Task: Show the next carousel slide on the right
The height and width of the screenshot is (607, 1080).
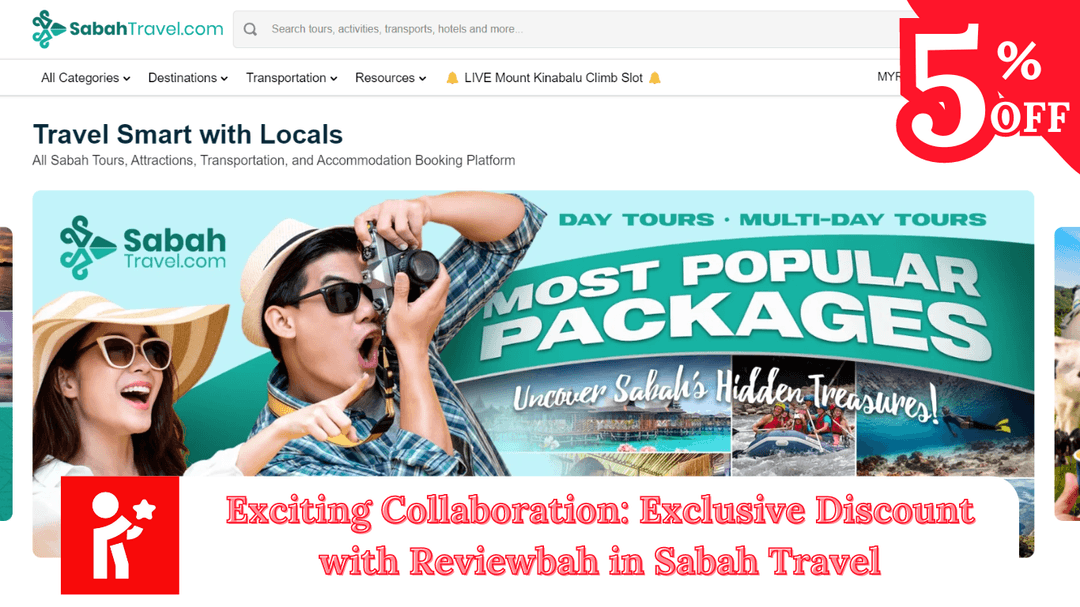Action: coord(1067,373)
